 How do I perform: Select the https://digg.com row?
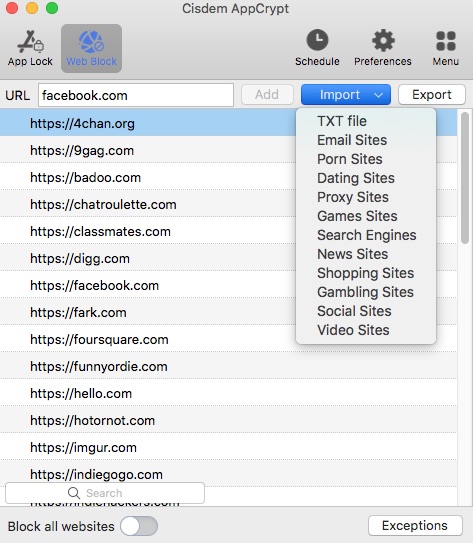pos(228,258)
